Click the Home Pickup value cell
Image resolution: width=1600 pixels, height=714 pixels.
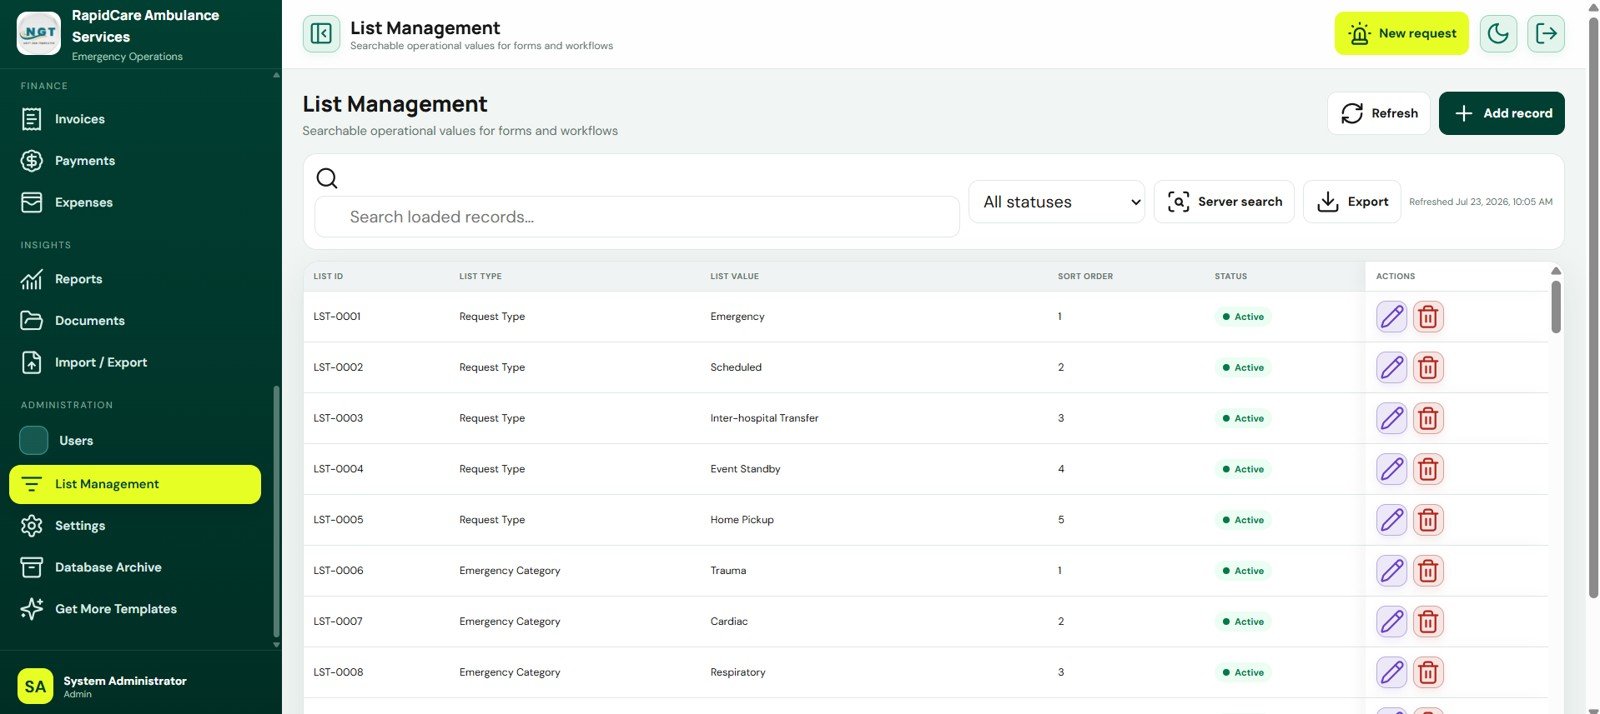pos(742,520)
